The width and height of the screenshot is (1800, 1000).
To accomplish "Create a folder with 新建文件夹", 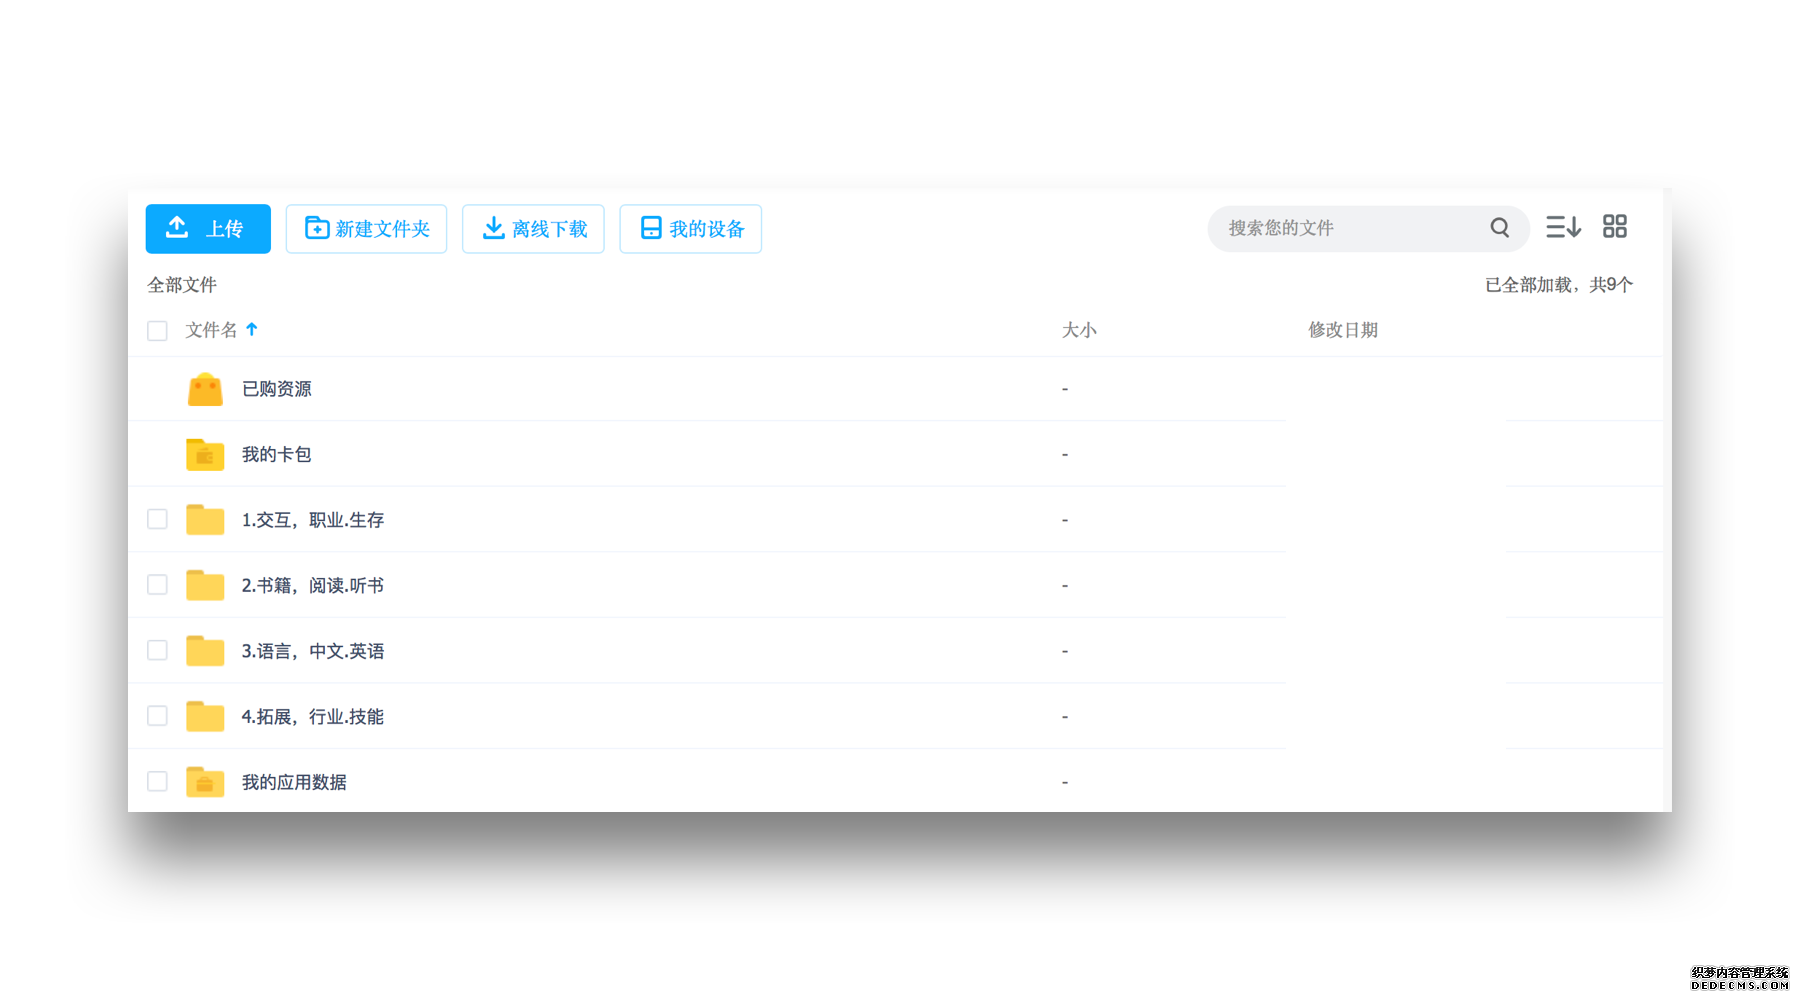I will click(366, 229).
